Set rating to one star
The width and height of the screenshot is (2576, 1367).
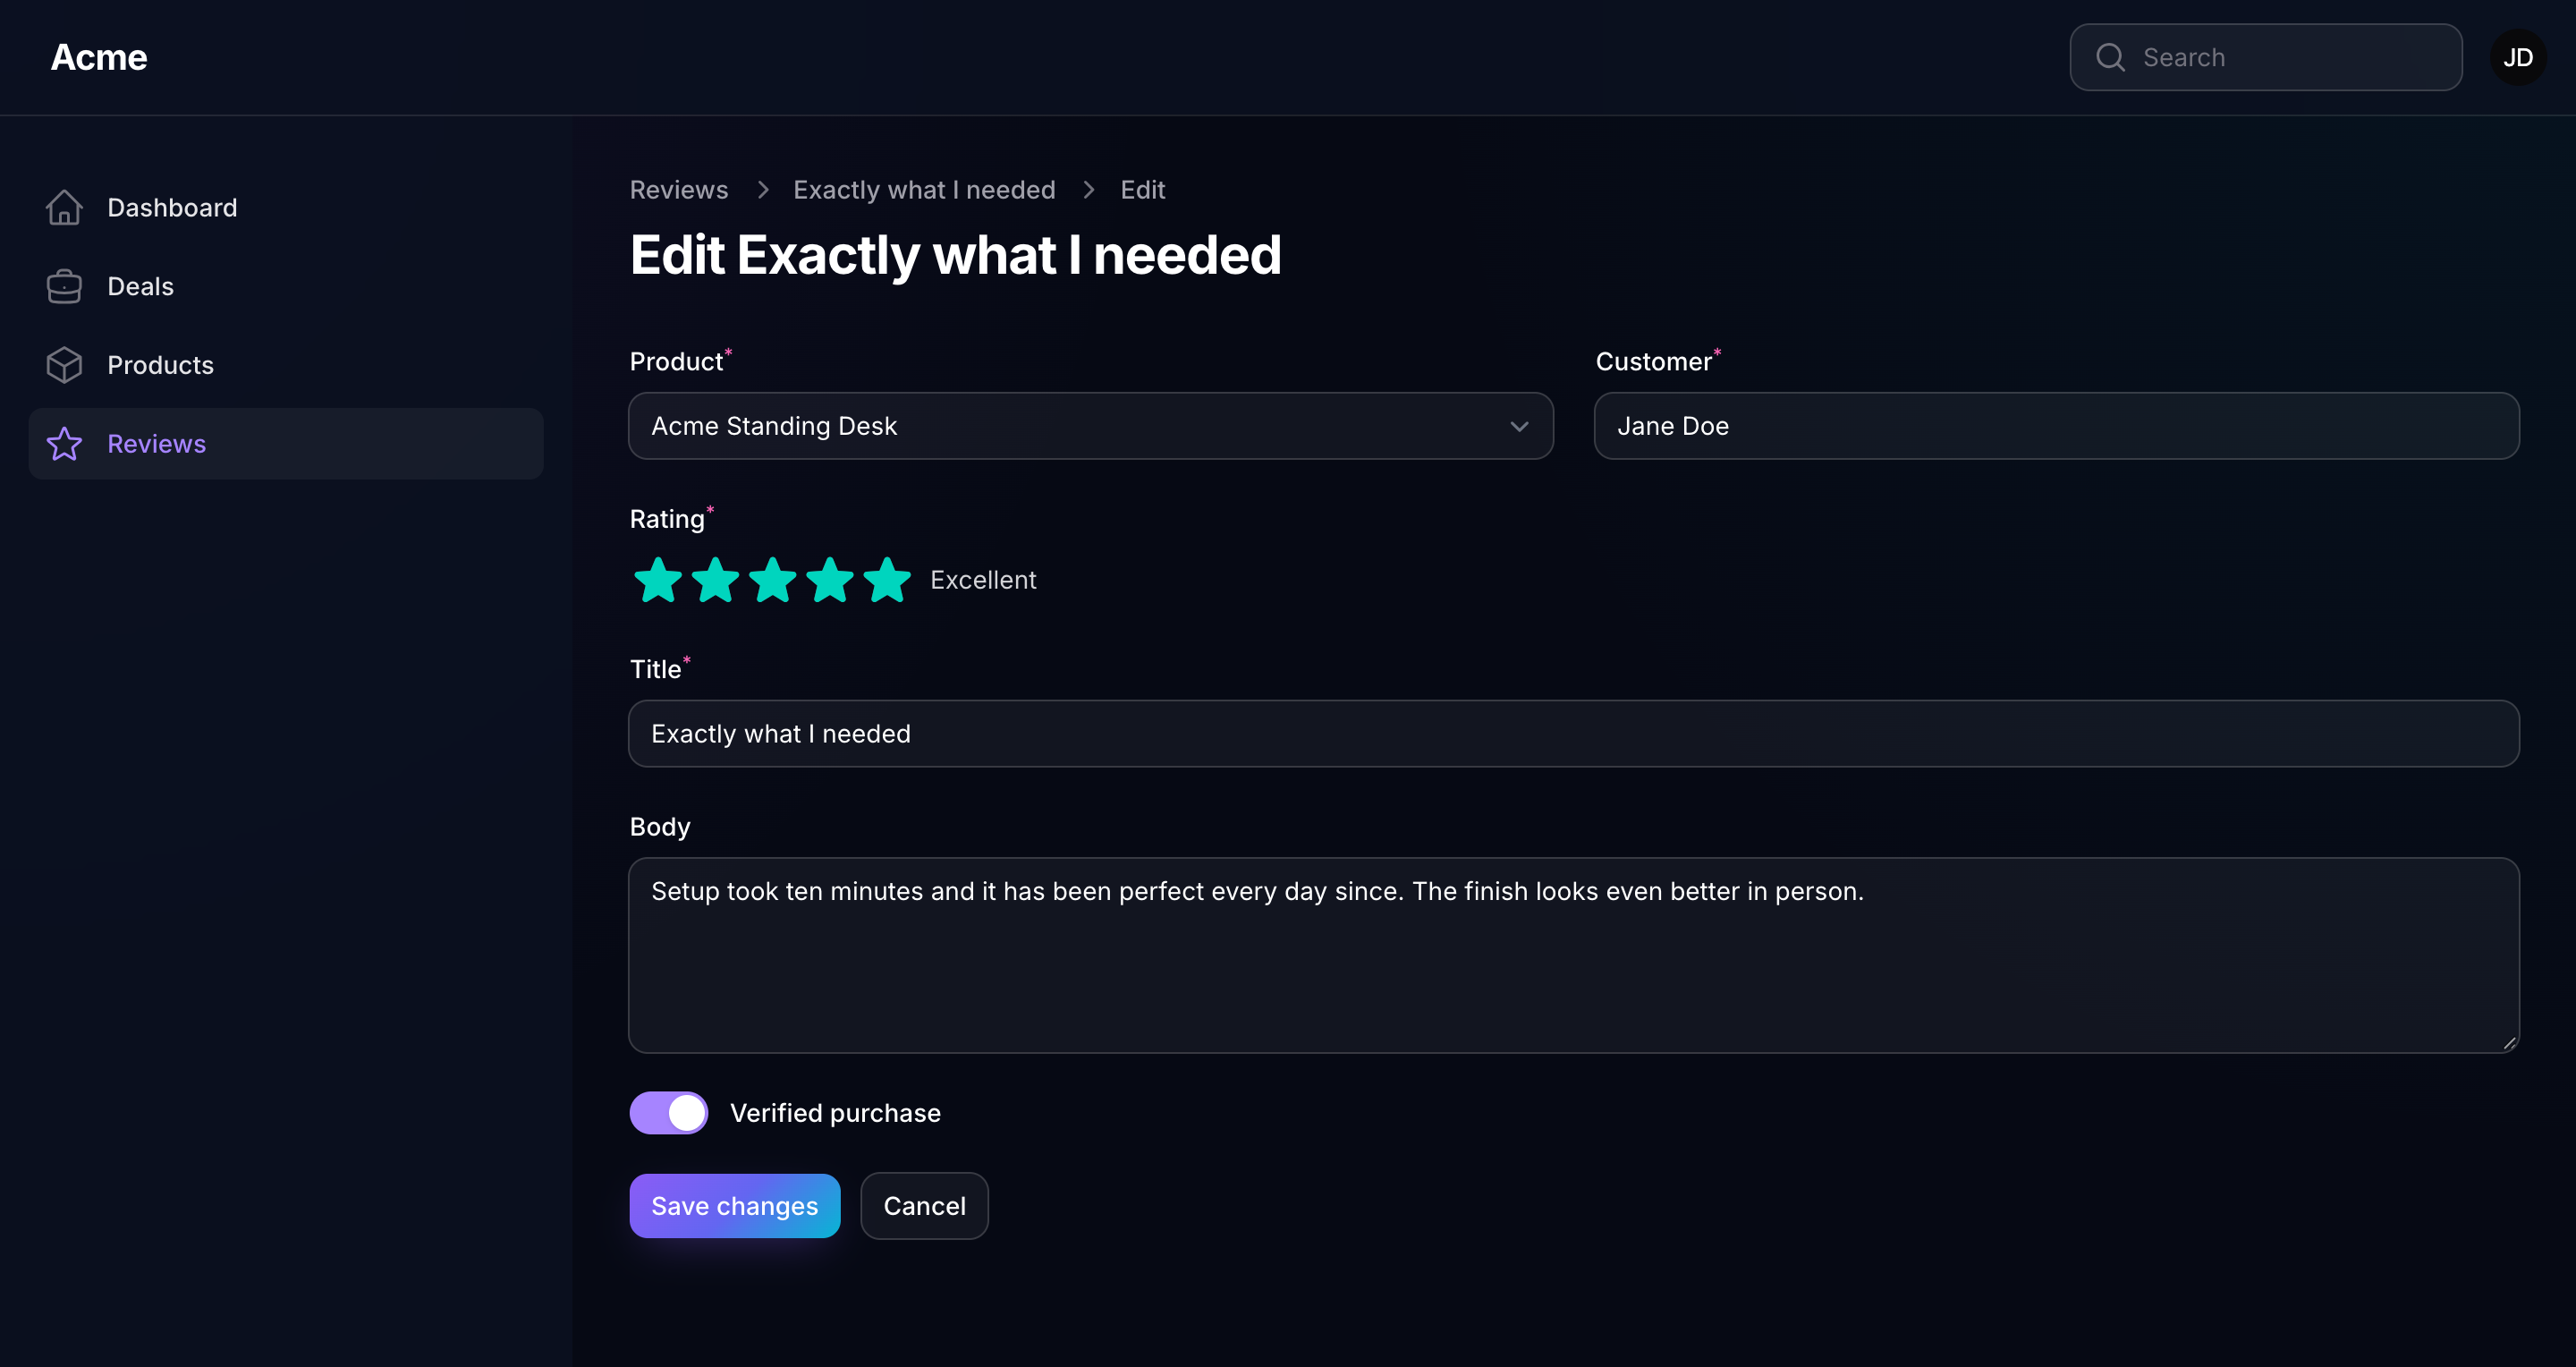coord(658,580)
